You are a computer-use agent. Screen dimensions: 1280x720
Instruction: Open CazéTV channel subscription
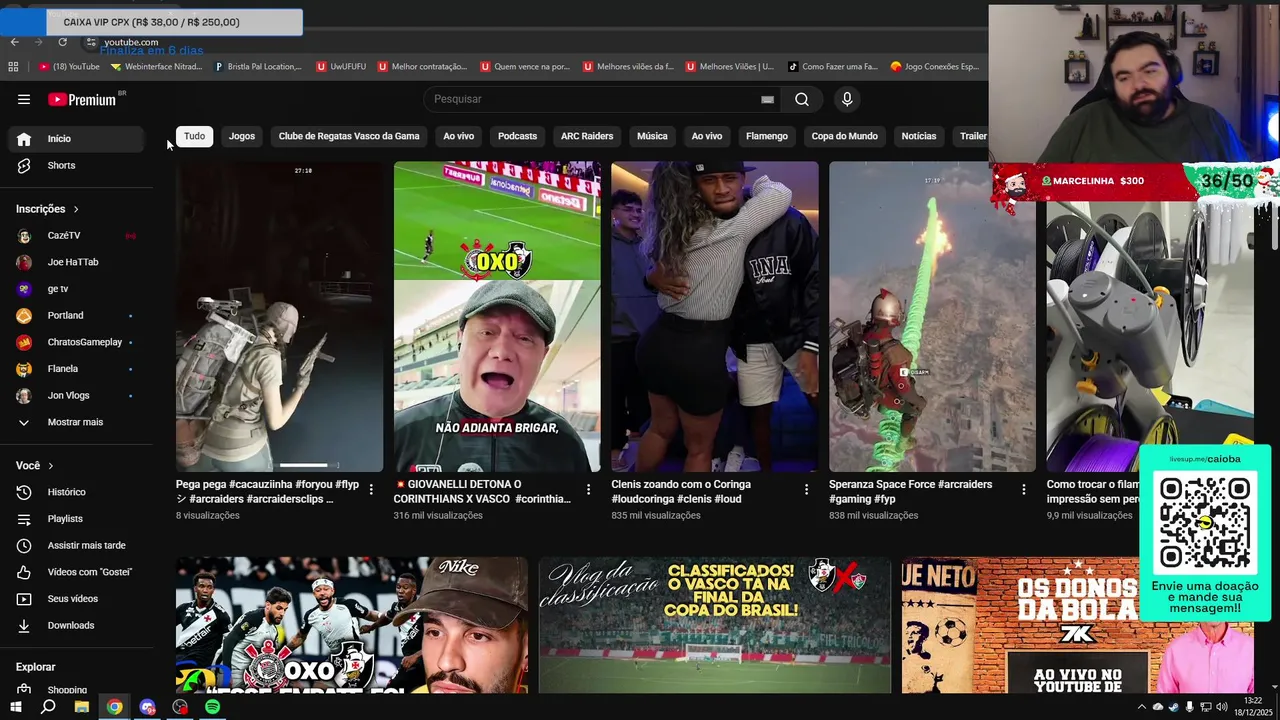coord(76,235)
